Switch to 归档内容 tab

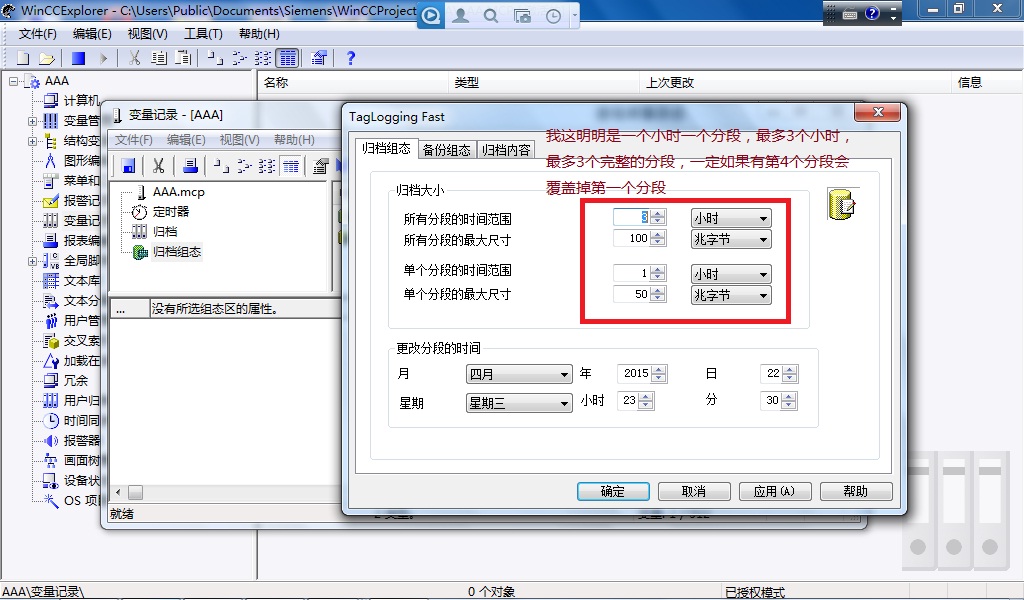coord(506,150)
